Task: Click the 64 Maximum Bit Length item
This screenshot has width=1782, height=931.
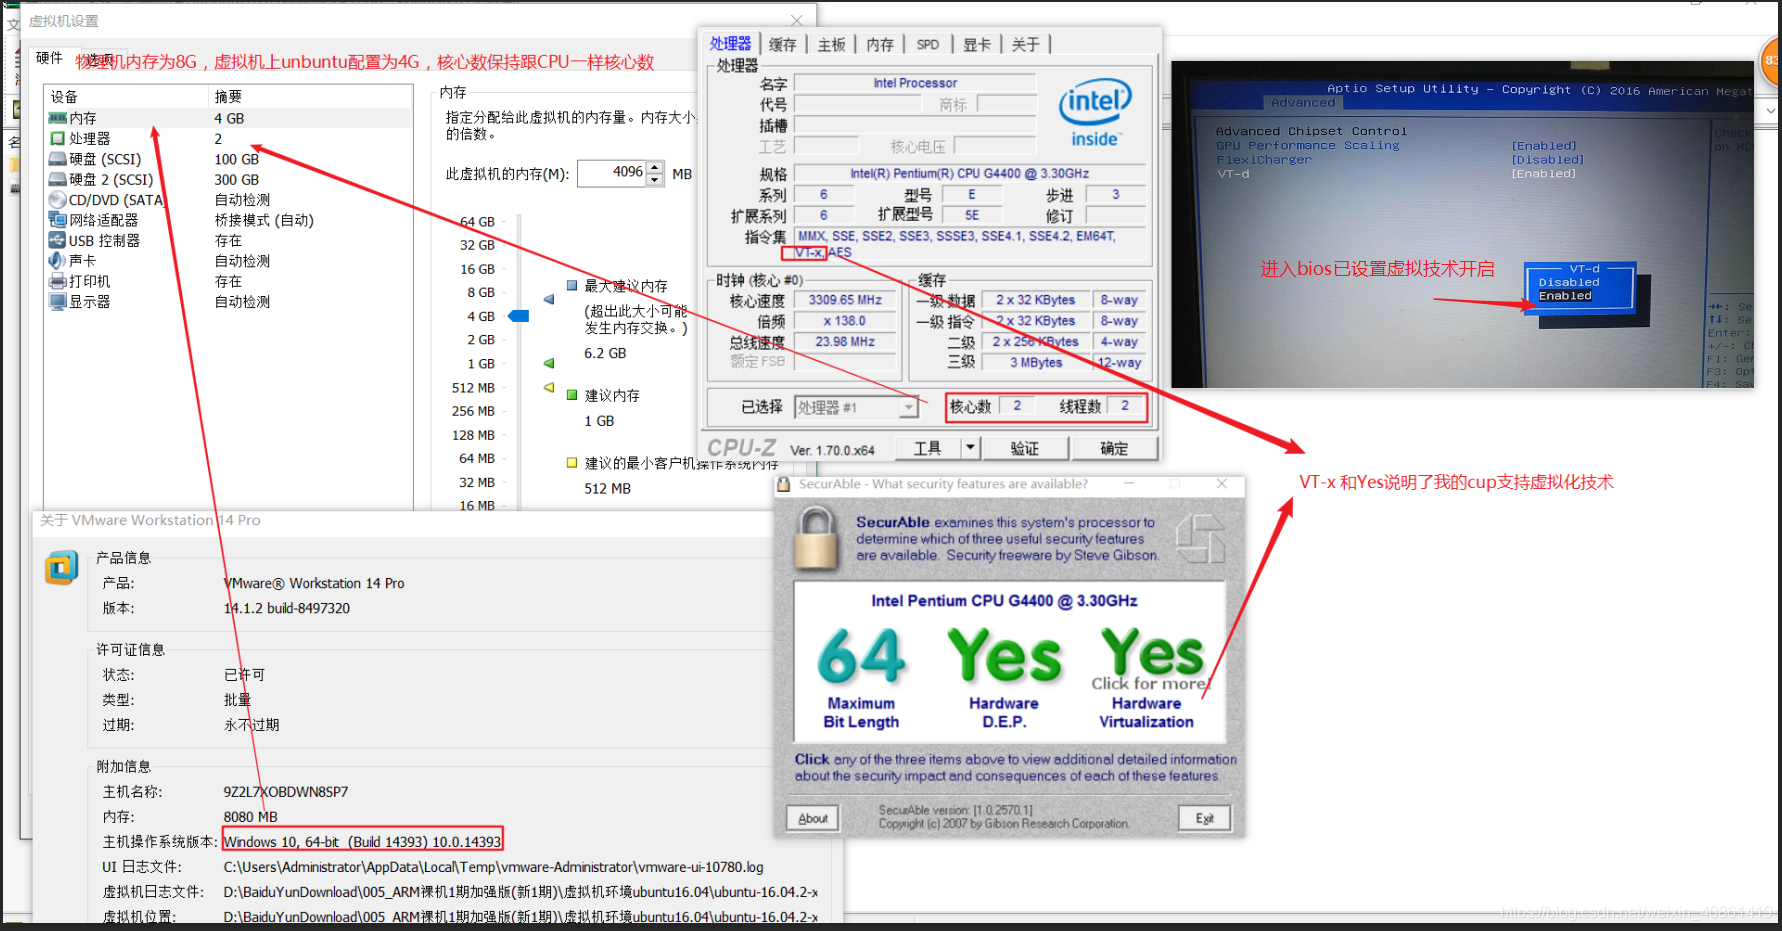Action: [861, 678]
